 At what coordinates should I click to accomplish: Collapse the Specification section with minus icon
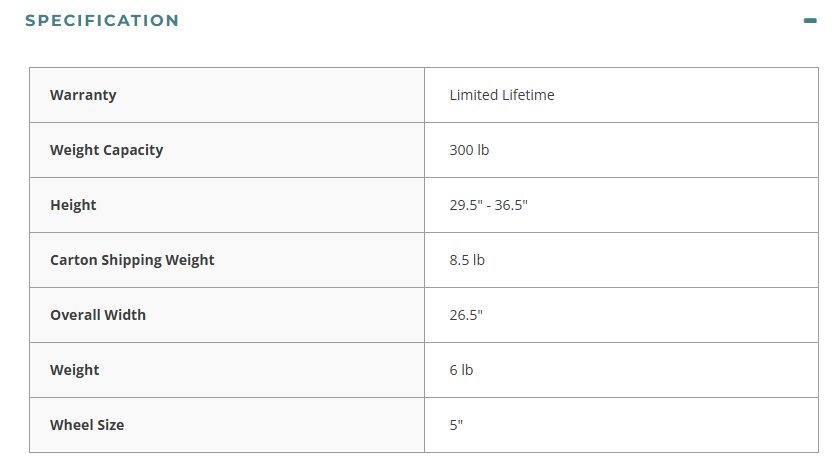pos(810,20)
